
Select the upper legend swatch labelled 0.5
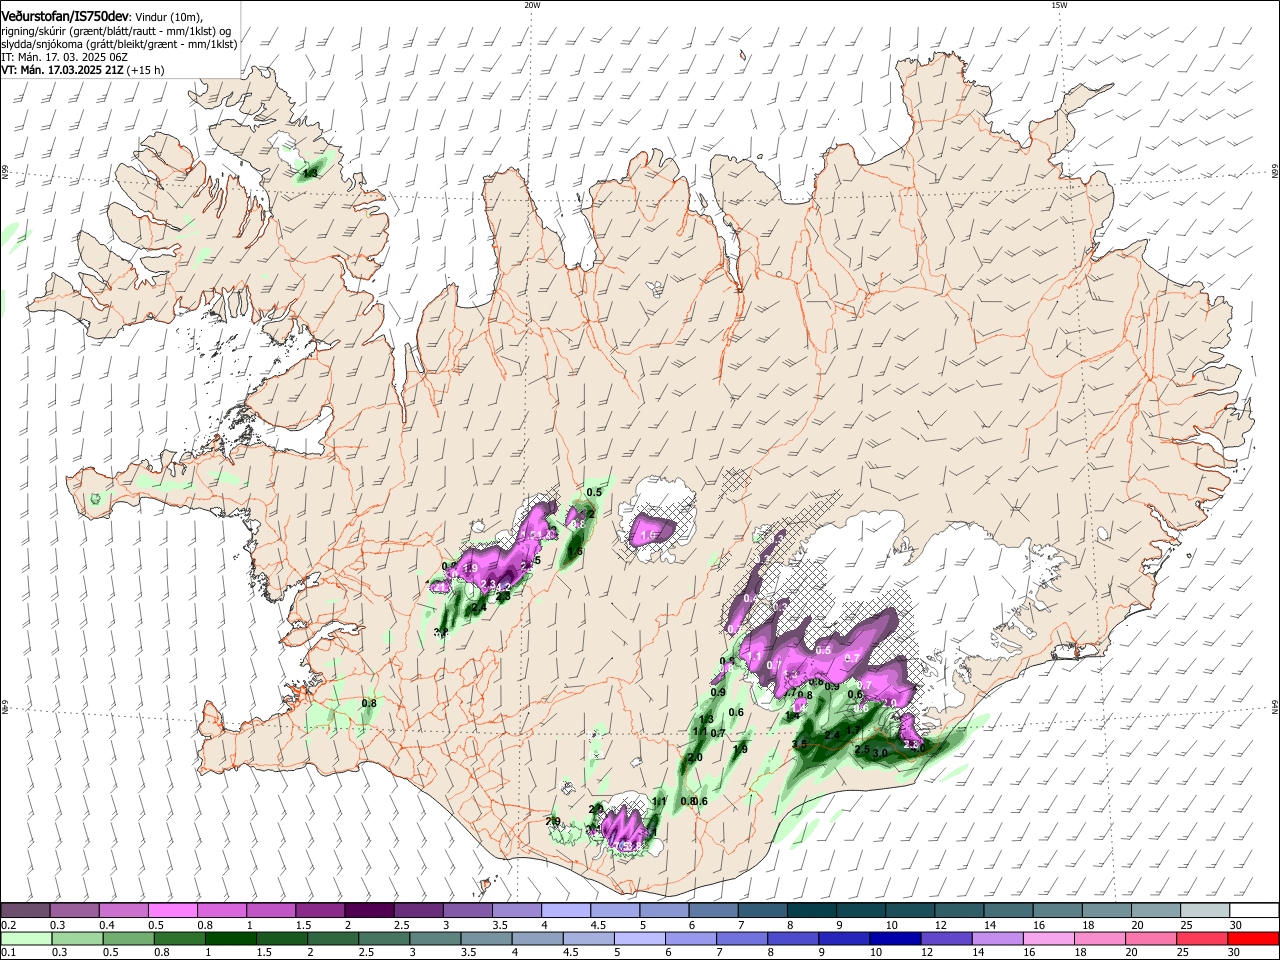click(x=172, y=910)
